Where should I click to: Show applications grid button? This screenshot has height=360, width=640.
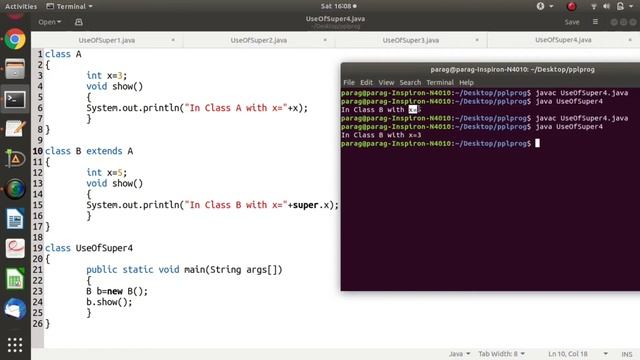15,345
